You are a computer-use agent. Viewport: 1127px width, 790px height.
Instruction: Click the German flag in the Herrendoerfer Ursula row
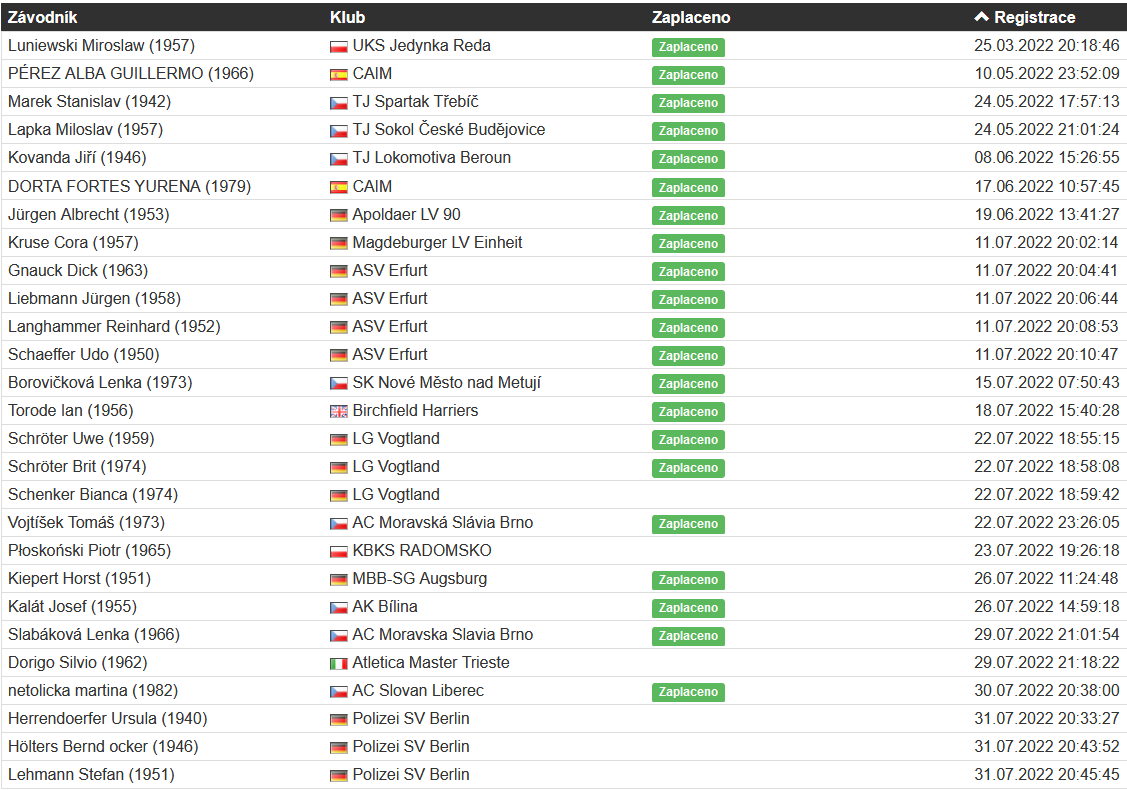(x=339, y=721)
